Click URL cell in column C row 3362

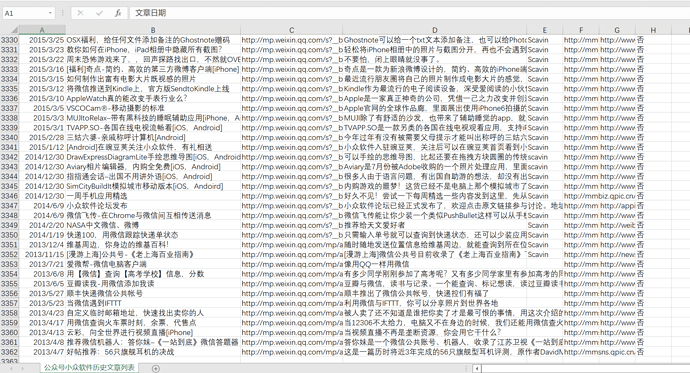(x=291, y=352)
